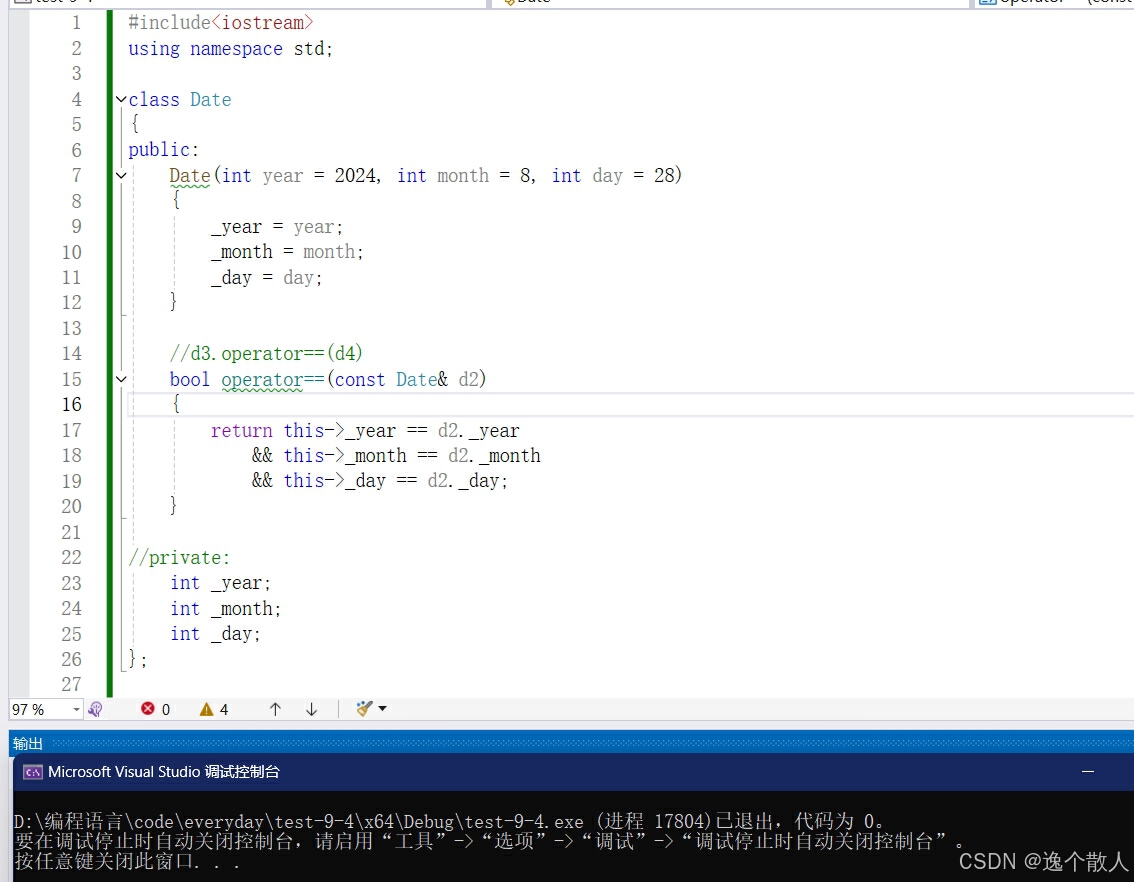The height and width of the screenshot is (882, 1134).
Task: Select the 输出 output panel tab
Action: tap(27, 743)
